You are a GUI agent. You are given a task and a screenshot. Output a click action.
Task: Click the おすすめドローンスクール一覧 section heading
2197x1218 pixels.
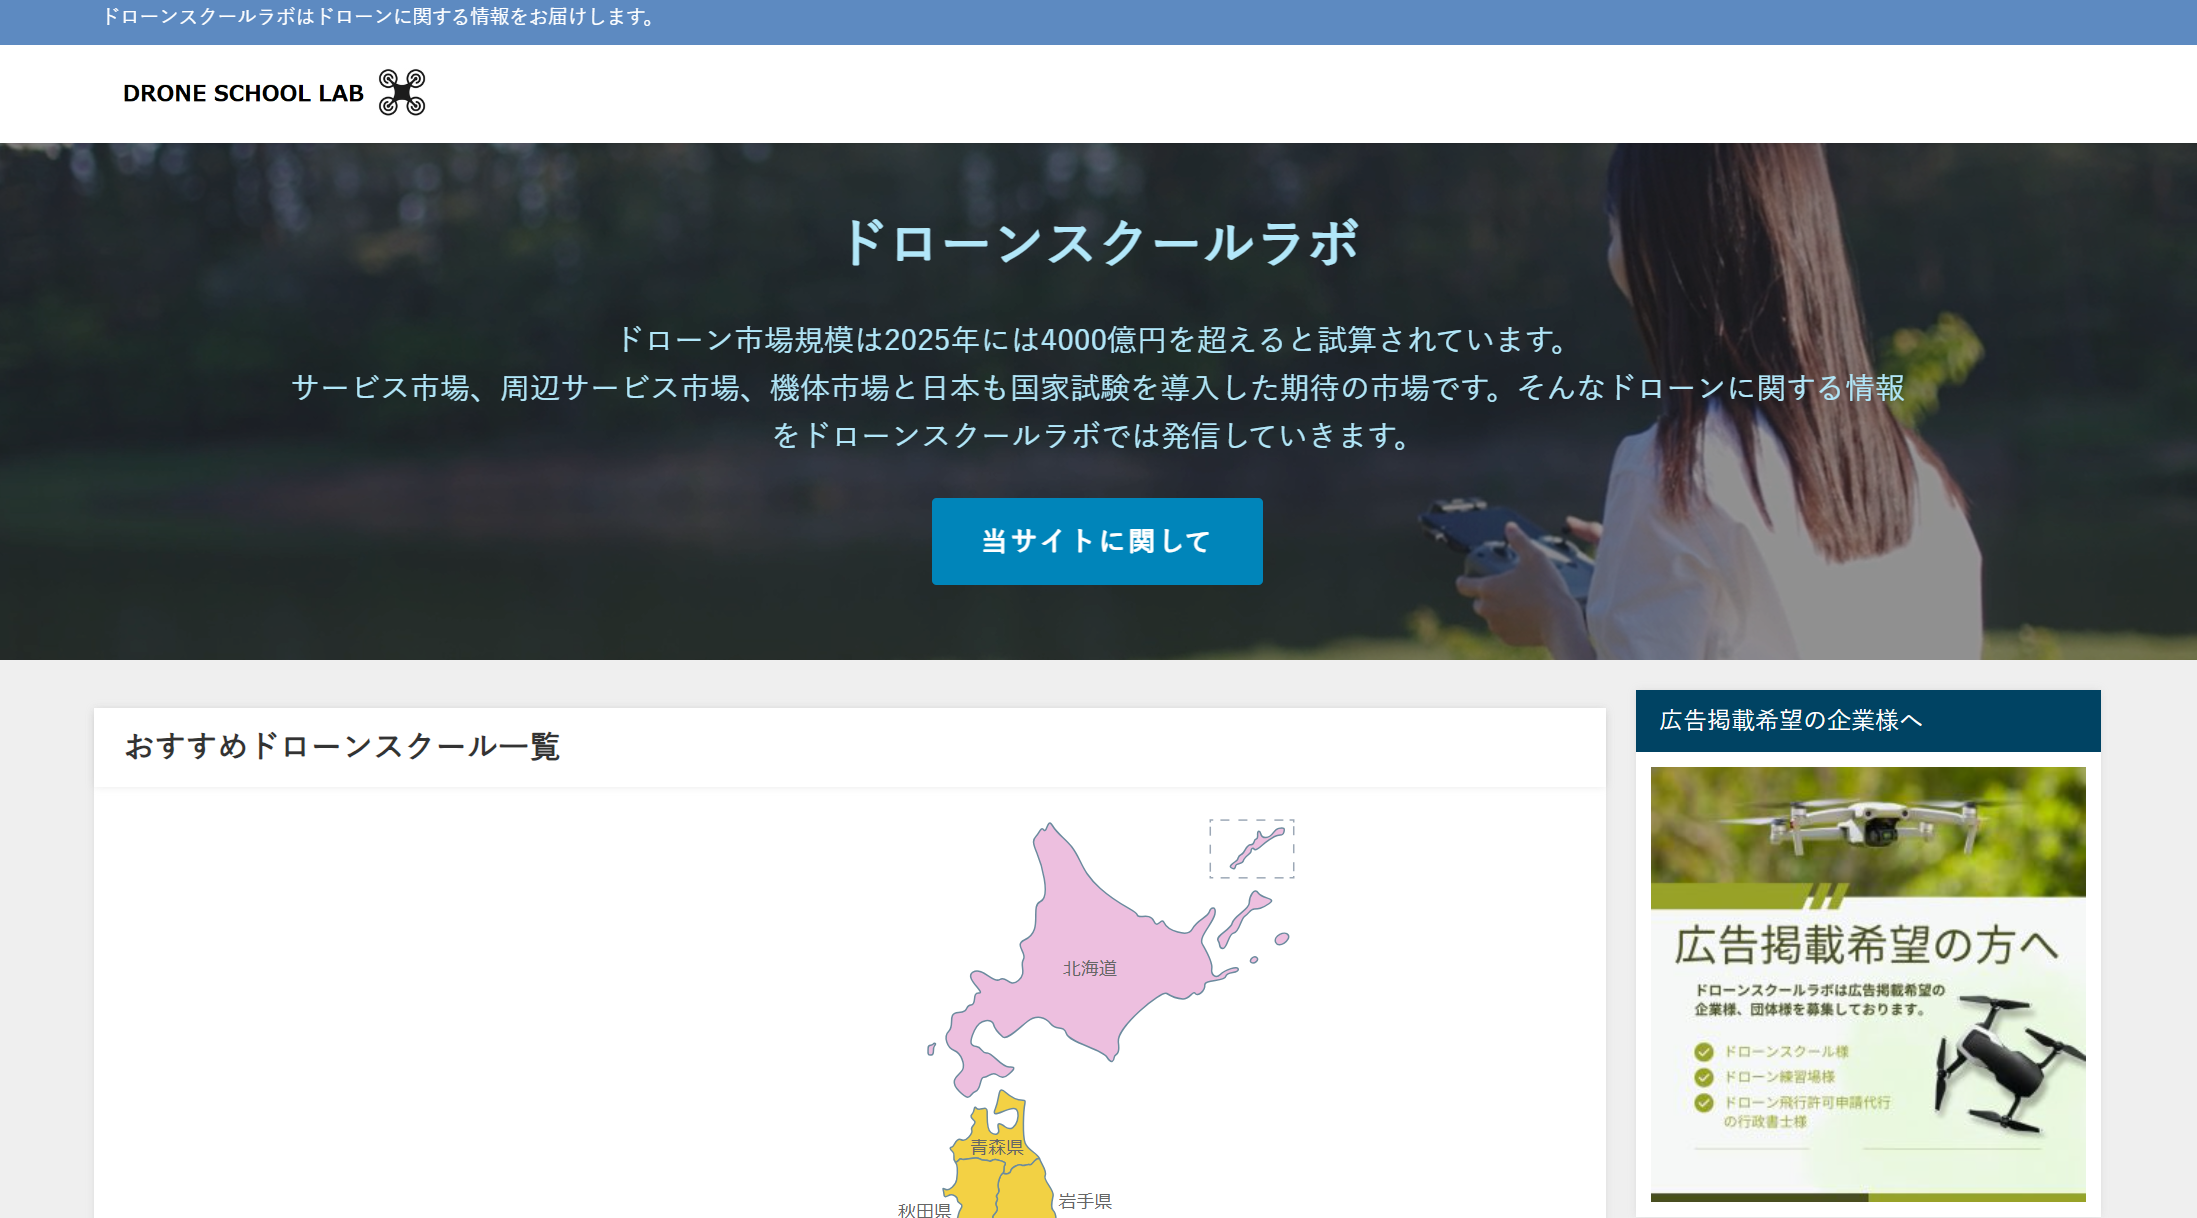click(342, 746)
